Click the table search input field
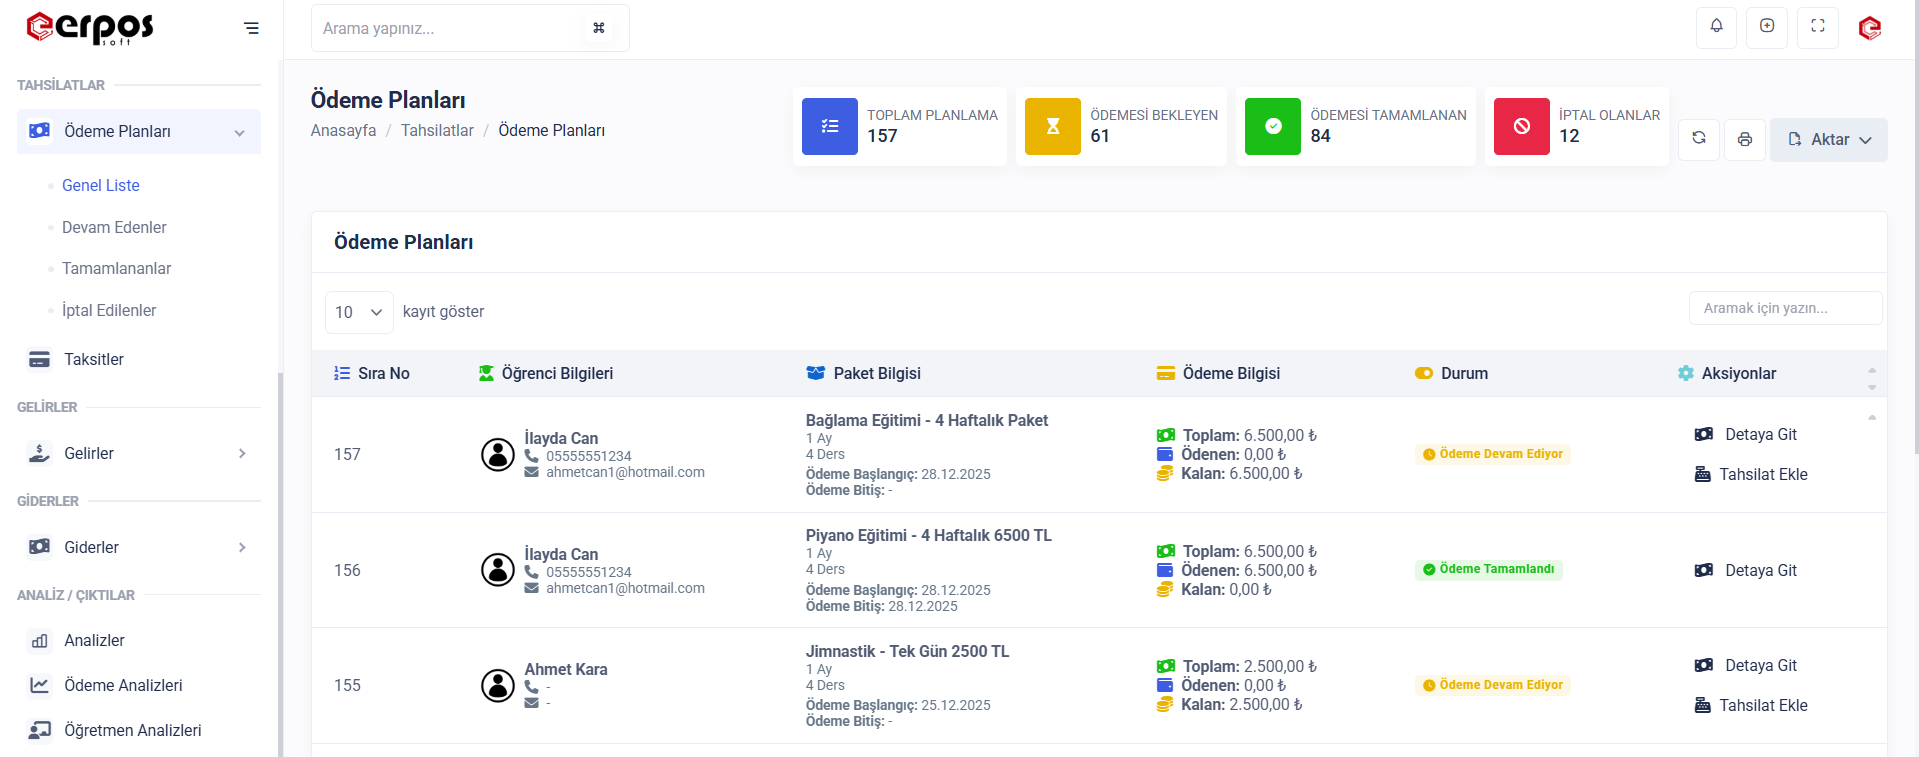 click(x=1785, y=308)
